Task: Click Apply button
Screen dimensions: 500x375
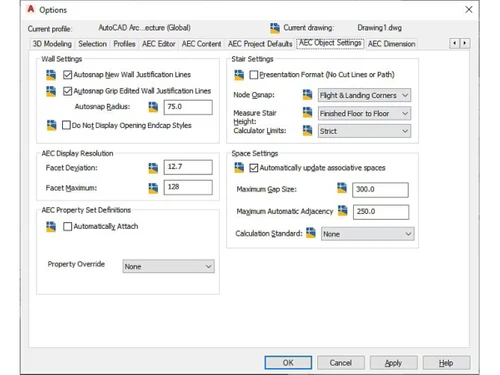Action: (394, 363)
